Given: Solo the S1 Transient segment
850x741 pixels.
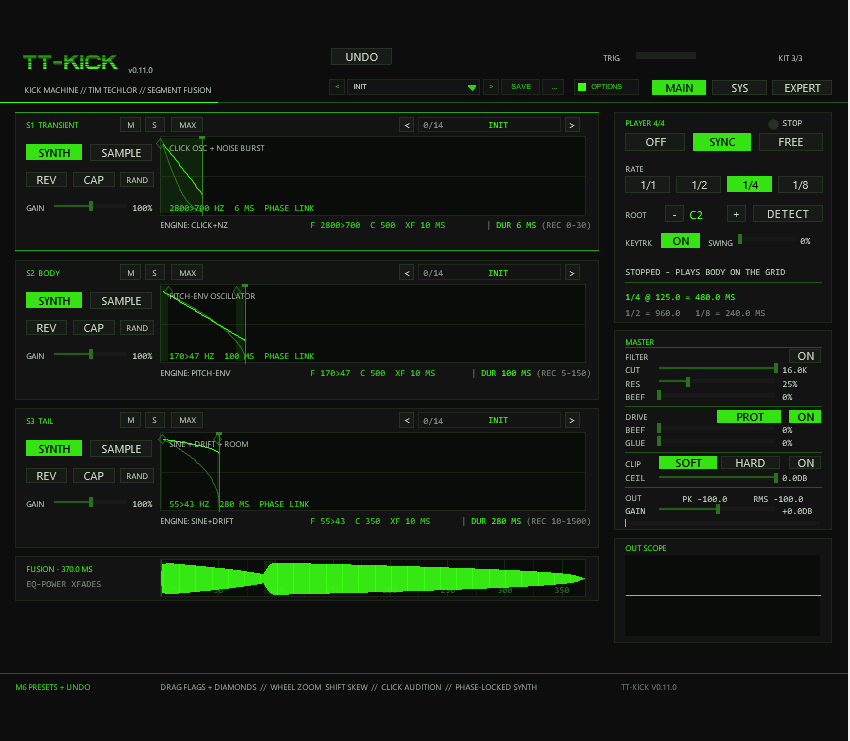Looking at the screenshot, I should point(154,125).
